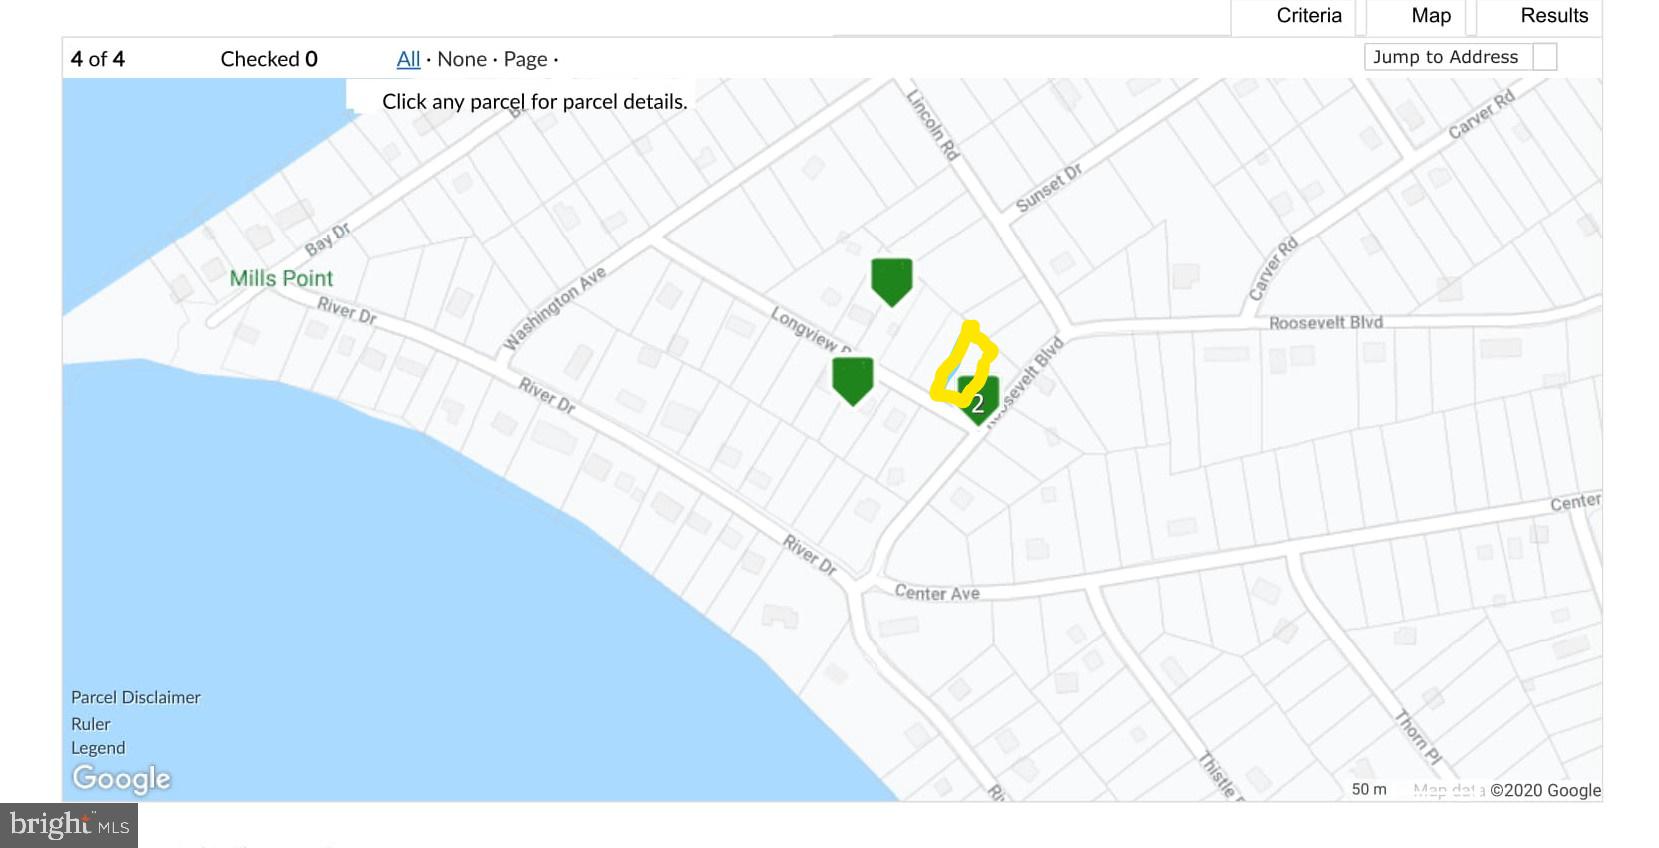
Task: Select Page results option
Action: click(x=525, y=59)
